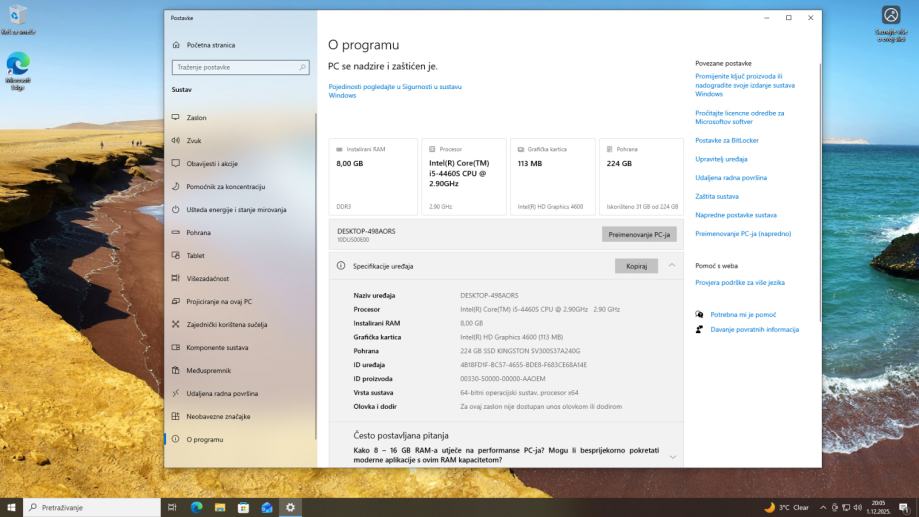Click the info icon beside Specifikacije uređaja
The width and height of the screenshot is (919, 517).
pos(341,266)
